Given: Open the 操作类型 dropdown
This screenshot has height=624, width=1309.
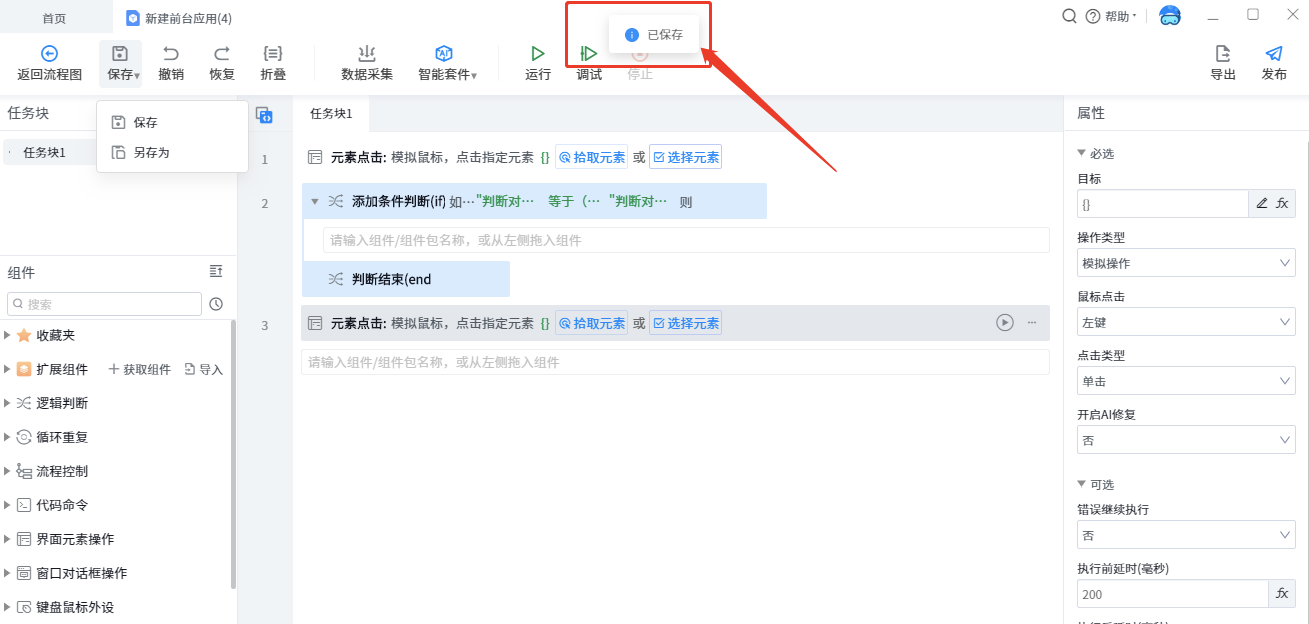Looking at the screenshot, I should point(1185,264).
